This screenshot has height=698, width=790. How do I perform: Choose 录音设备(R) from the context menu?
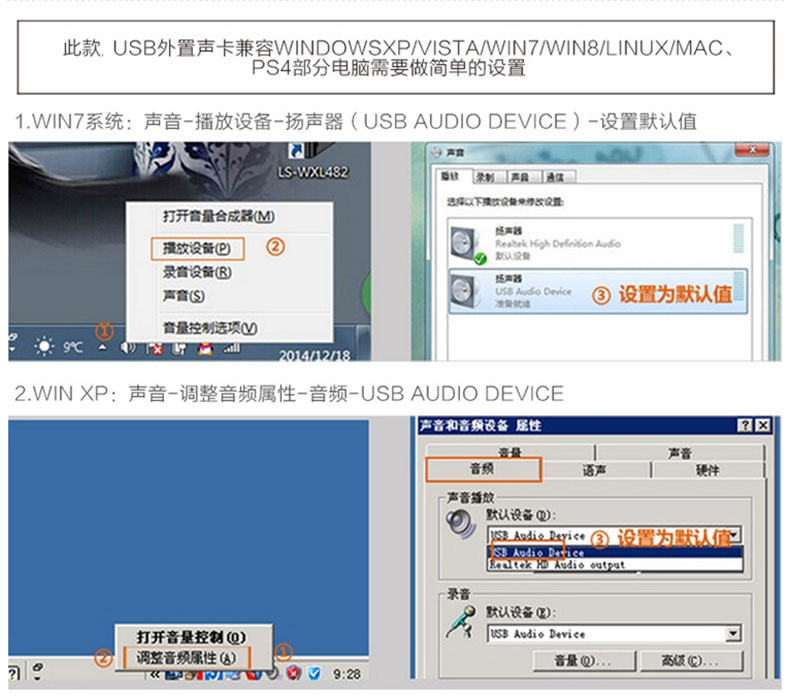click(x=197, y=273)
